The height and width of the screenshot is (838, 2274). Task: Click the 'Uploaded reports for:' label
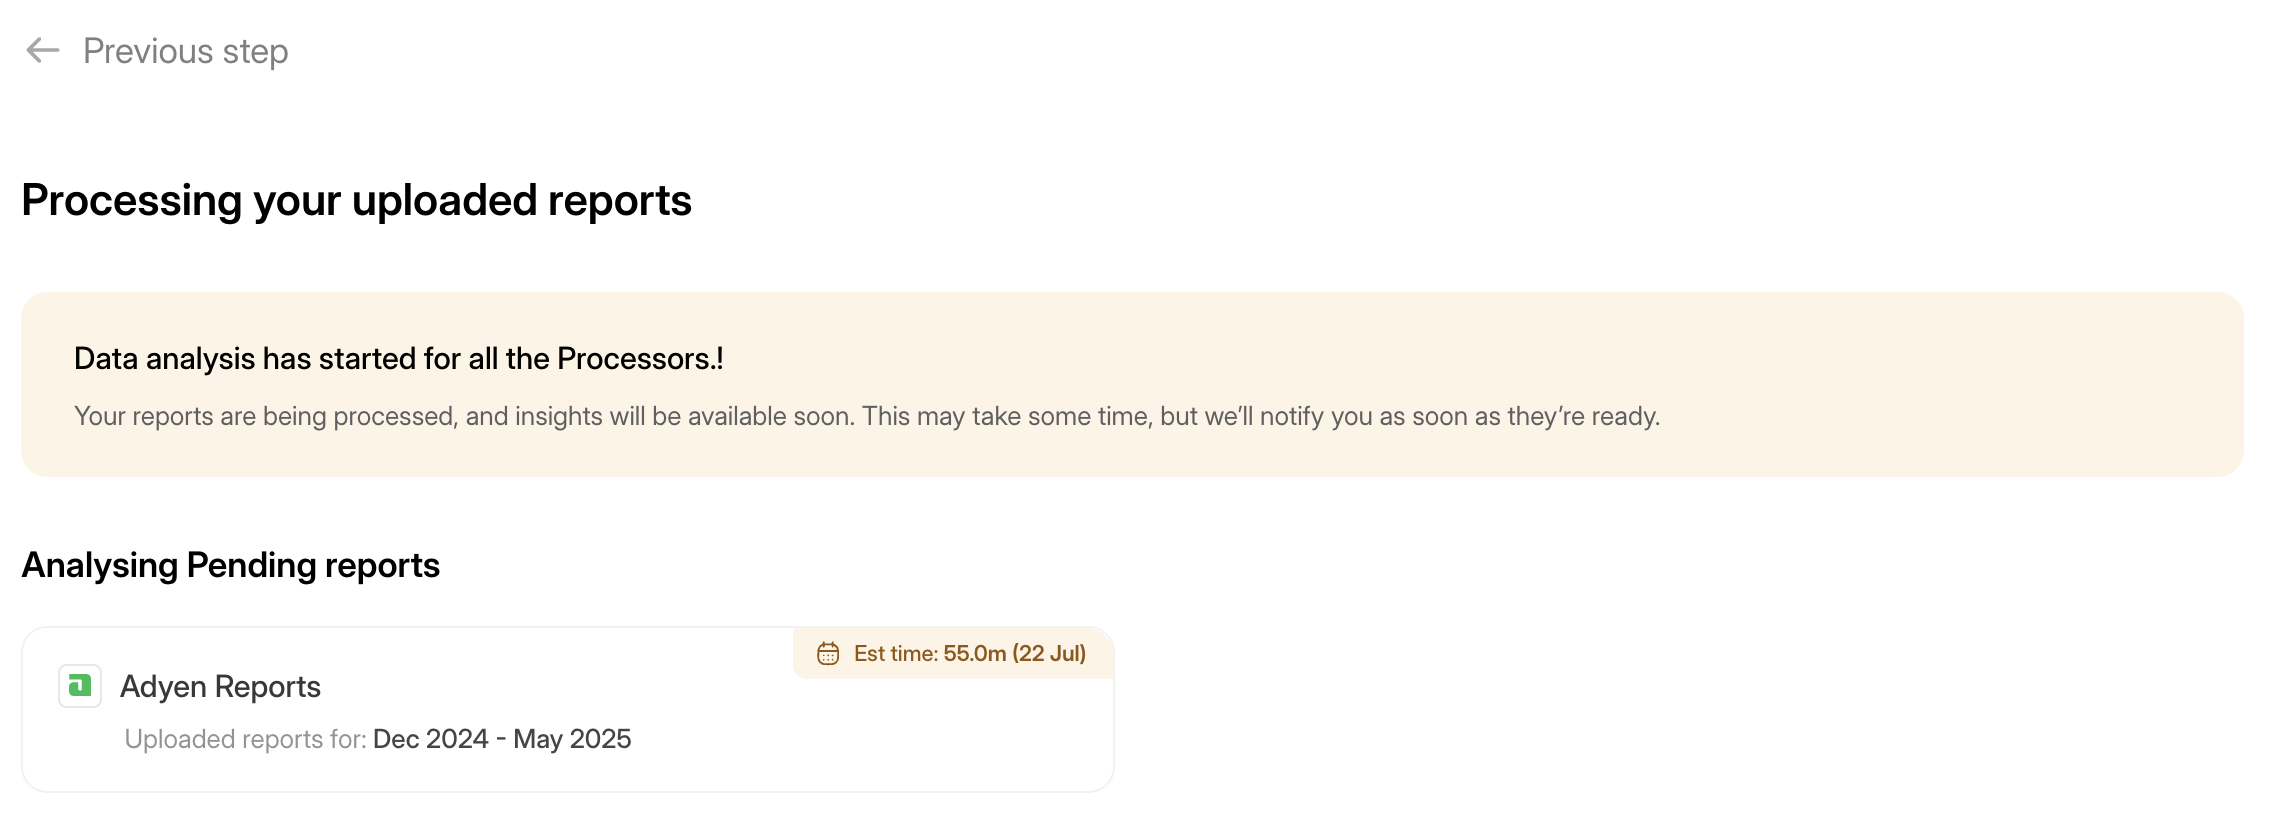click(x=245, y=739)
